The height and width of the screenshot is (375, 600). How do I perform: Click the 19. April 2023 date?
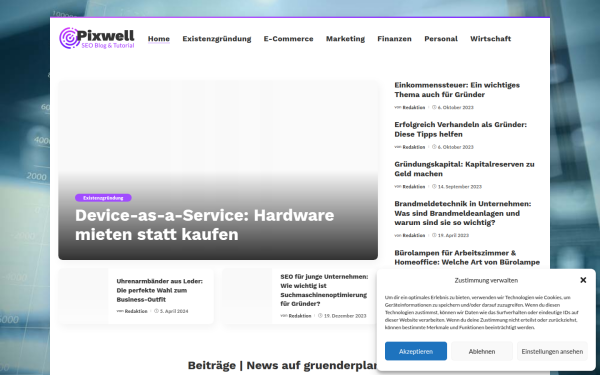point(453,235)
